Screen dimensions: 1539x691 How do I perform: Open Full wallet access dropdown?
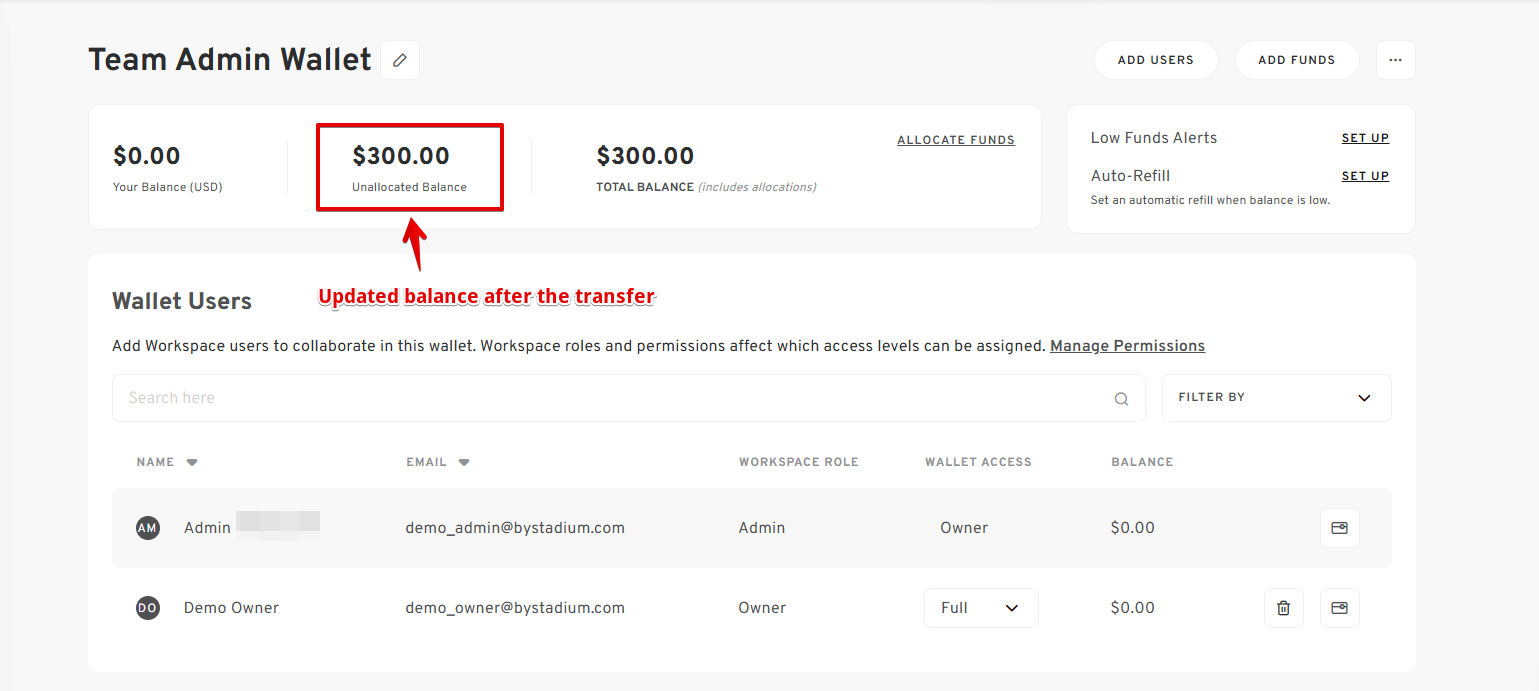980,608
